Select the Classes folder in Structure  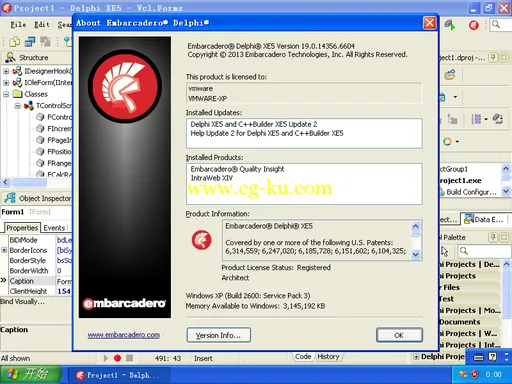point(36,94)
